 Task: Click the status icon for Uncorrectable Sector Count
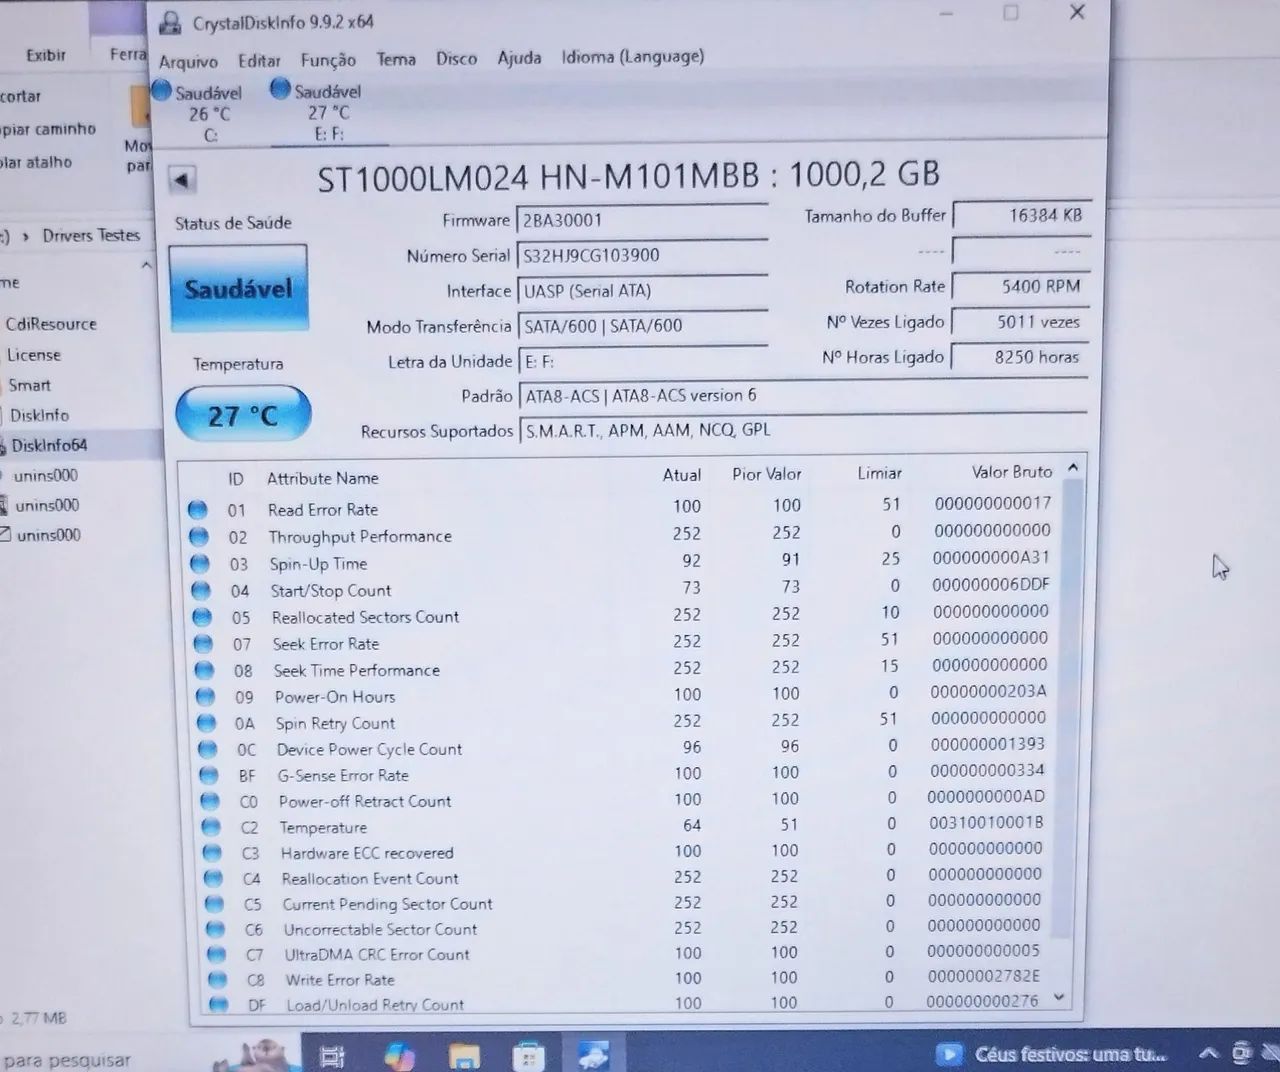[x=214, y=929]
